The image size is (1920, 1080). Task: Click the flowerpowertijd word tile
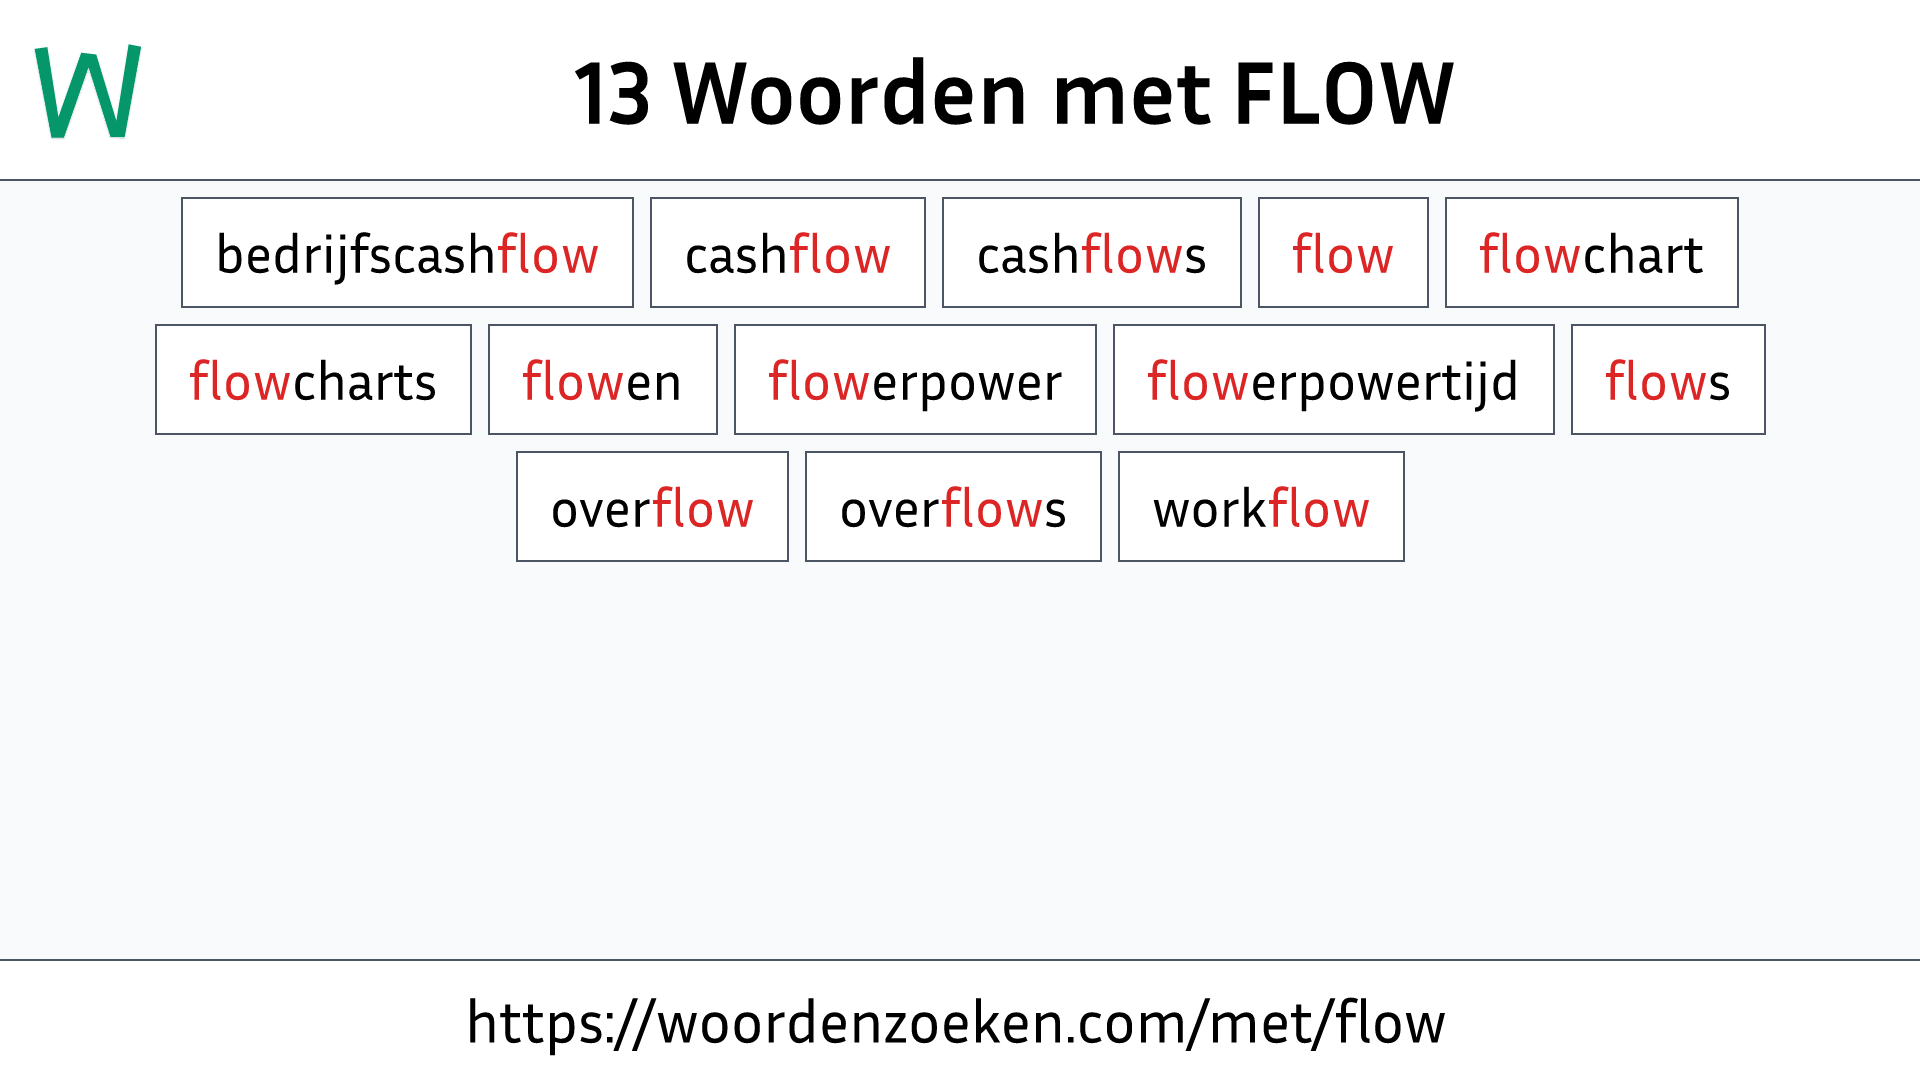1332,380
